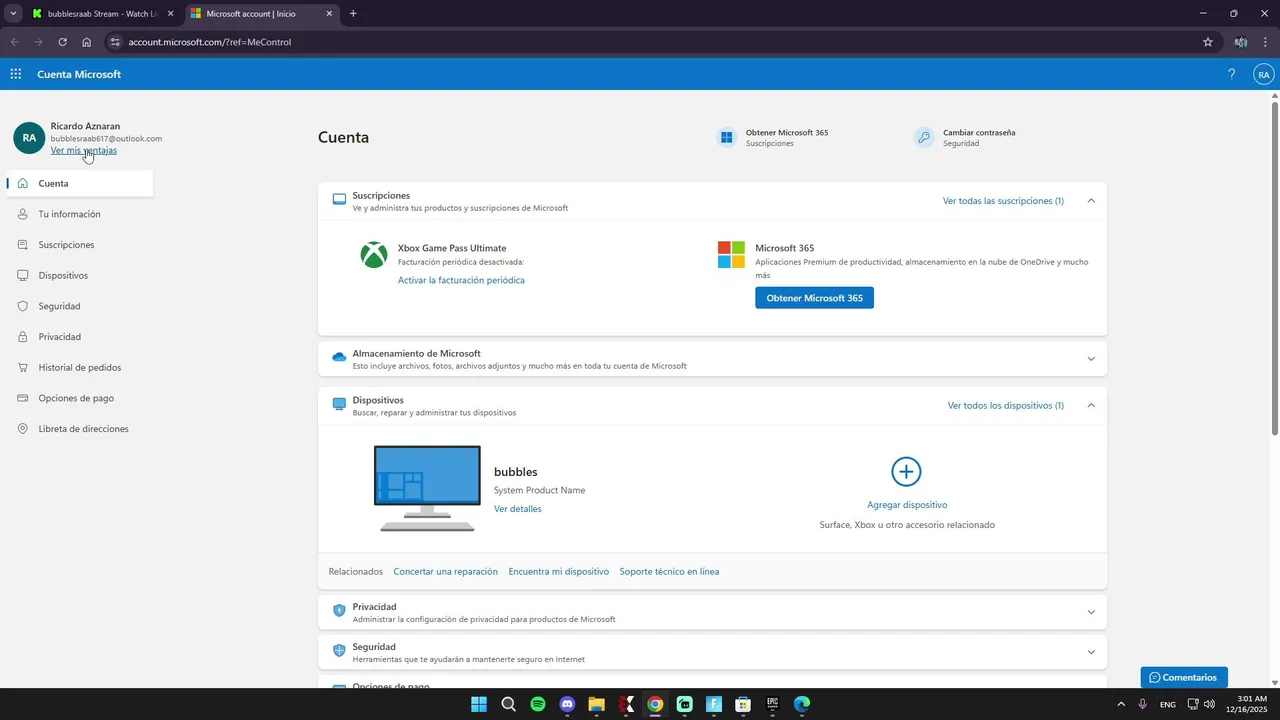Click Activar la facturación periódica link
The image size is (1280, 720).
tap(461, 280)
